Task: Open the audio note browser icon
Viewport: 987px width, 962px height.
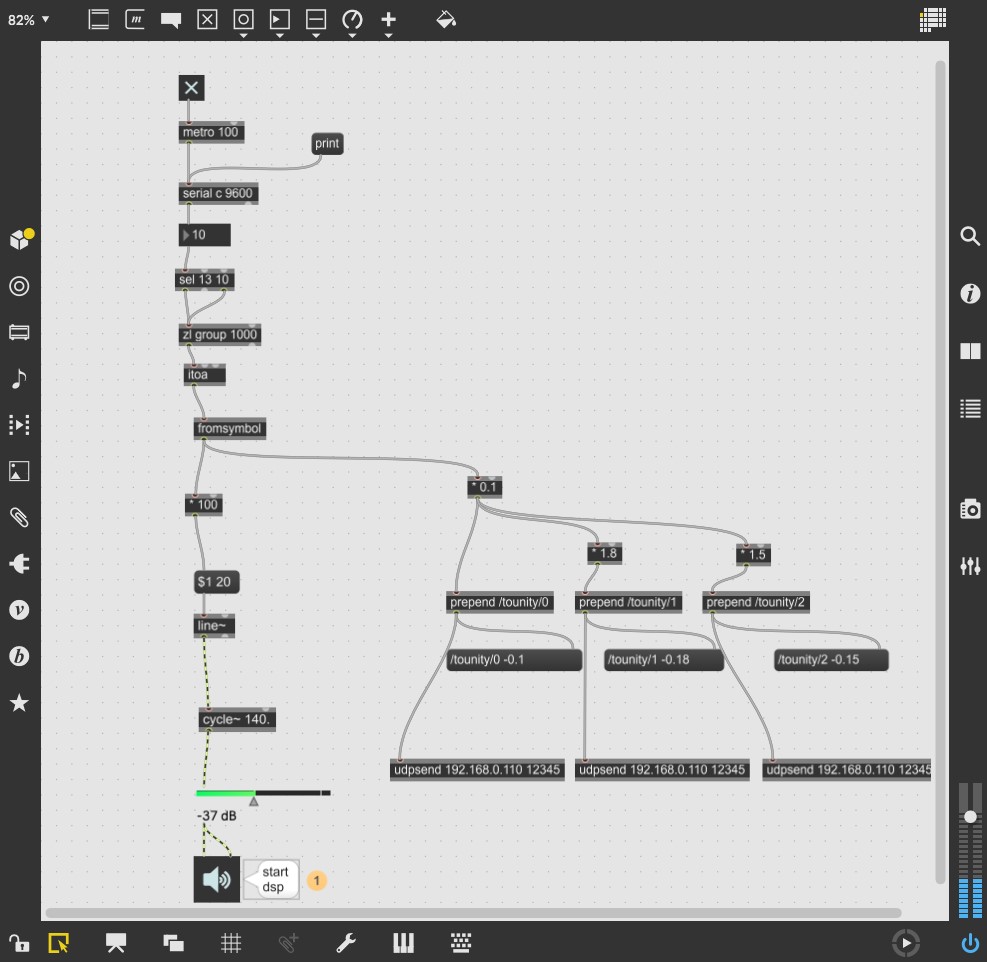Action: coord(19,379)
